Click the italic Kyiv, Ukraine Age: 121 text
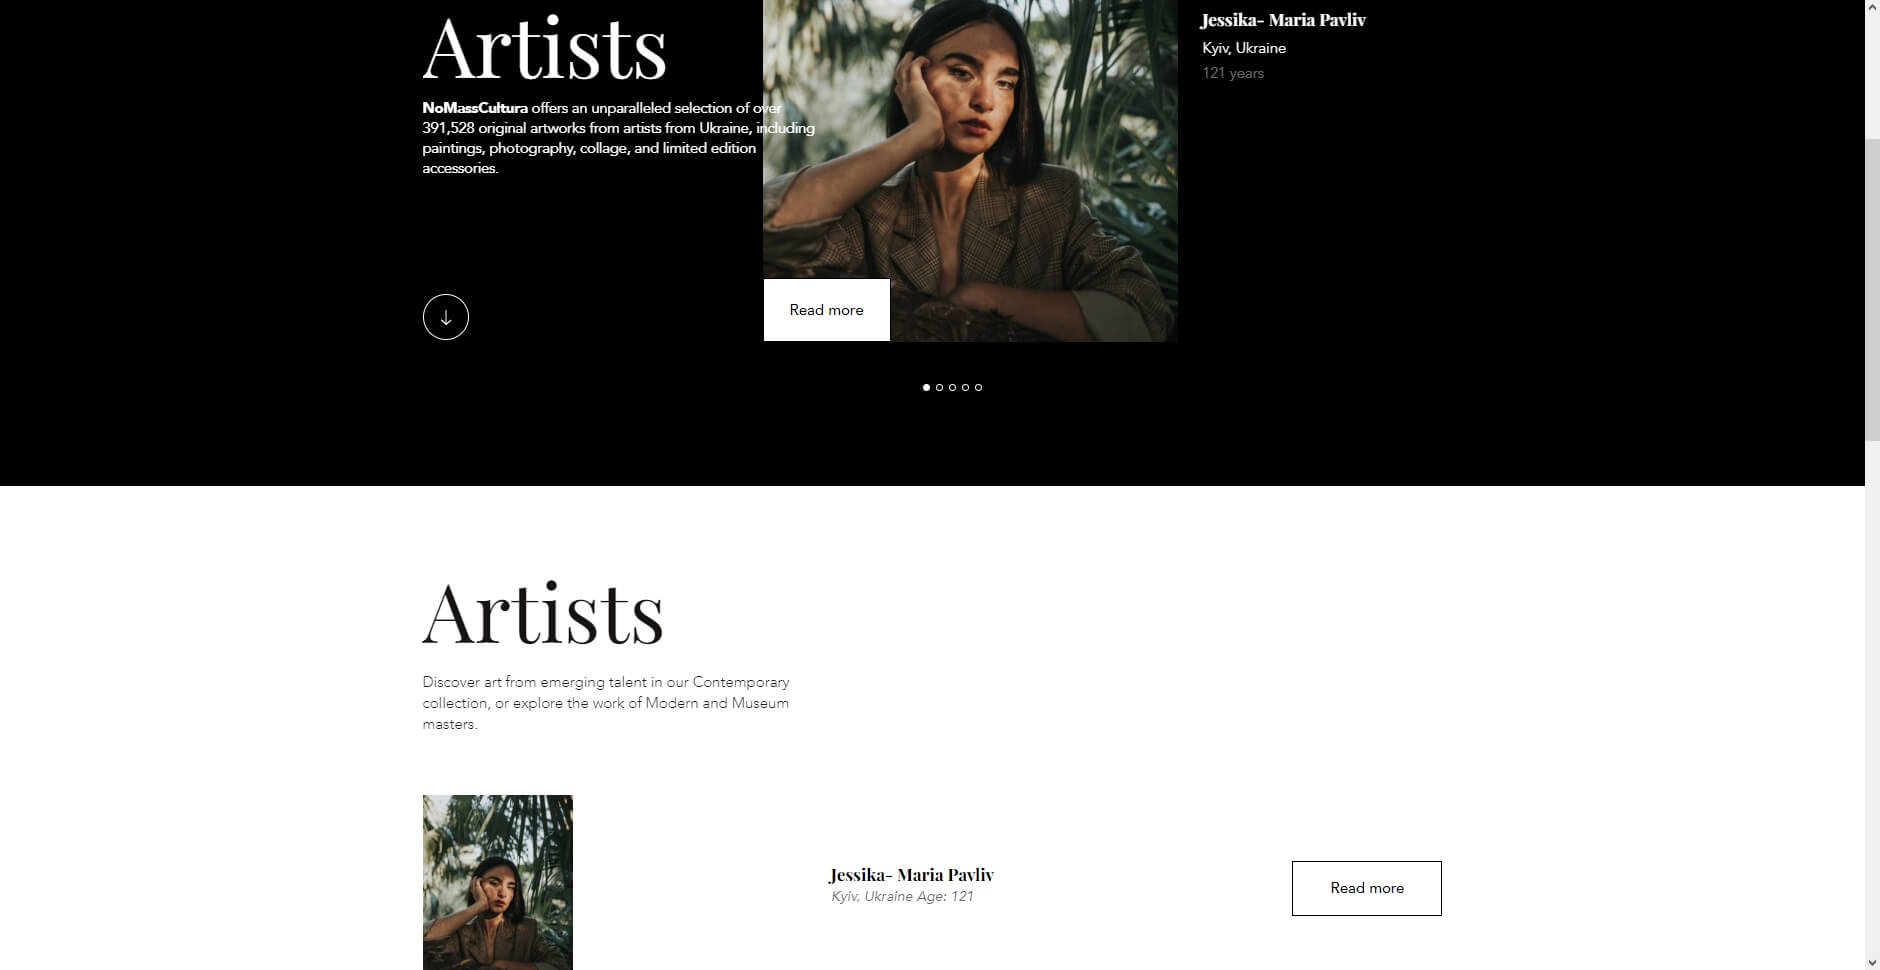This screenshot has width=1880, height=970. (902, 896)
